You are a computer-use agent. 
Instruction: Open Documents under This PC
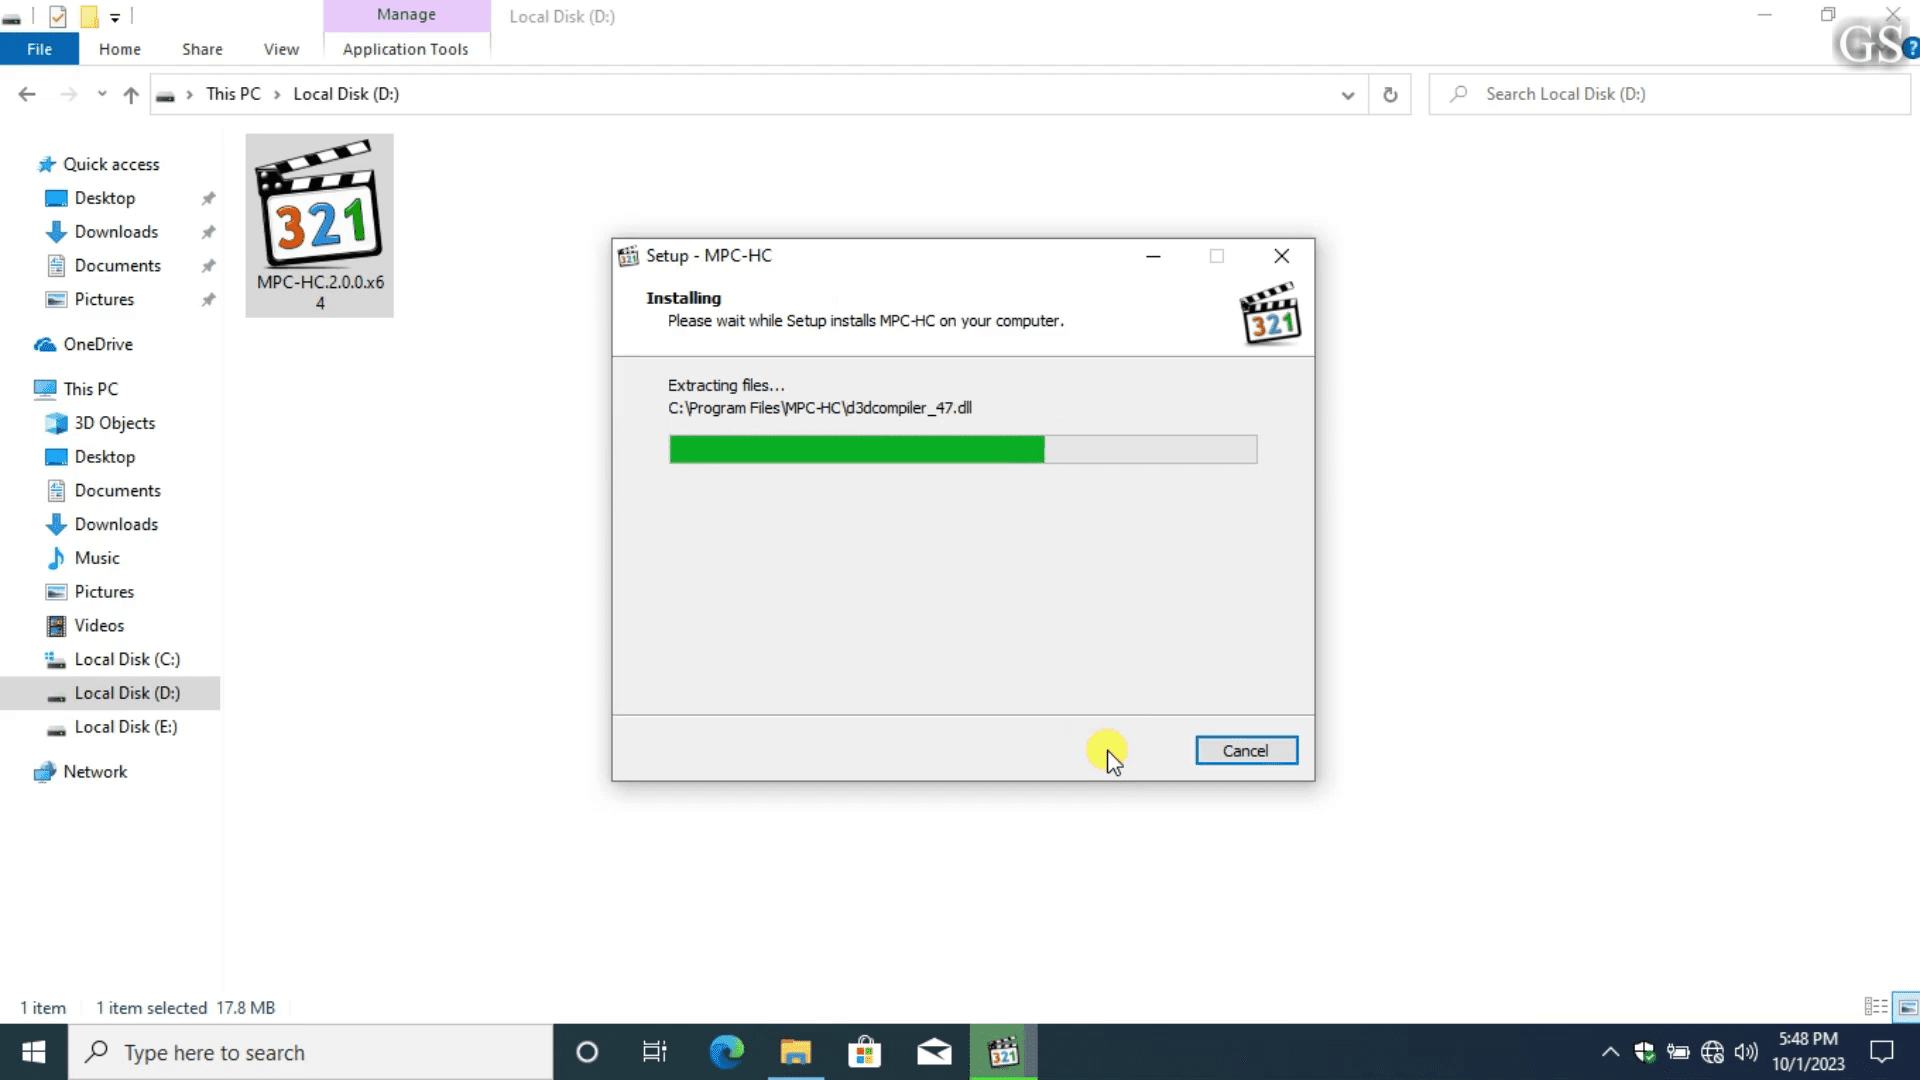click(x=117, y=491)
